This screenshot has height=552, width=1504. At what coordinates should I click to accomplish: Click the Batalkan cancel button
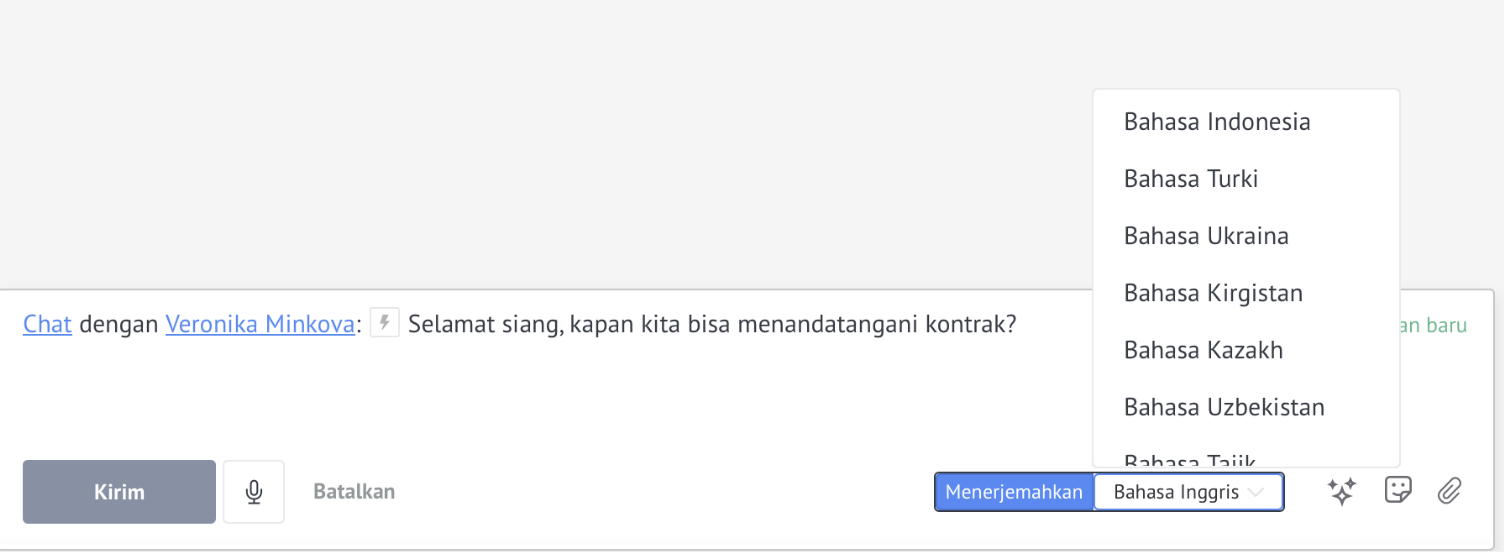pos(354,492)
